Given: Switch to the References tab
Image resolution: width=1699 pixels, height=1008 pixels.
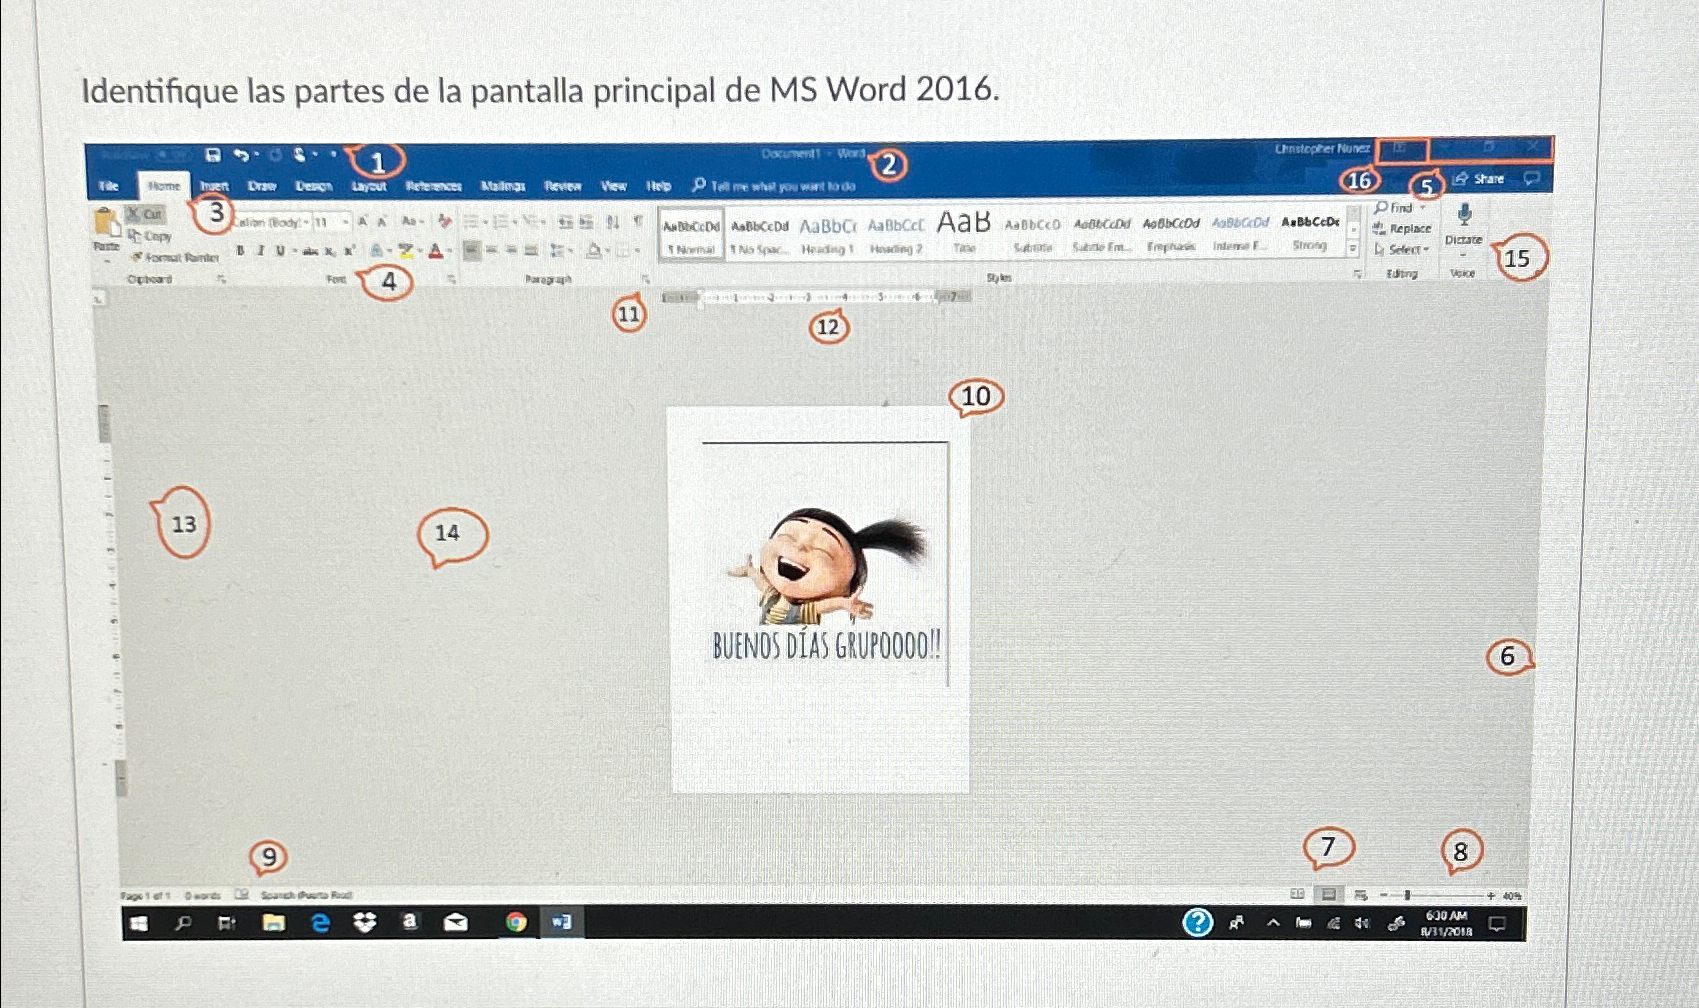Looking at the screenshot, I should click(433, 186).
